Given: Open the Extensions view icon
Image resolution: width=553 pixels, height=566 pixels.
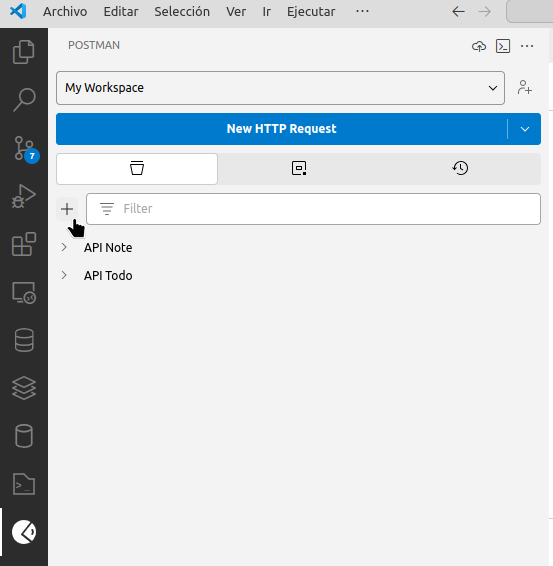Looking at the screenshot, I should [24, 244].
